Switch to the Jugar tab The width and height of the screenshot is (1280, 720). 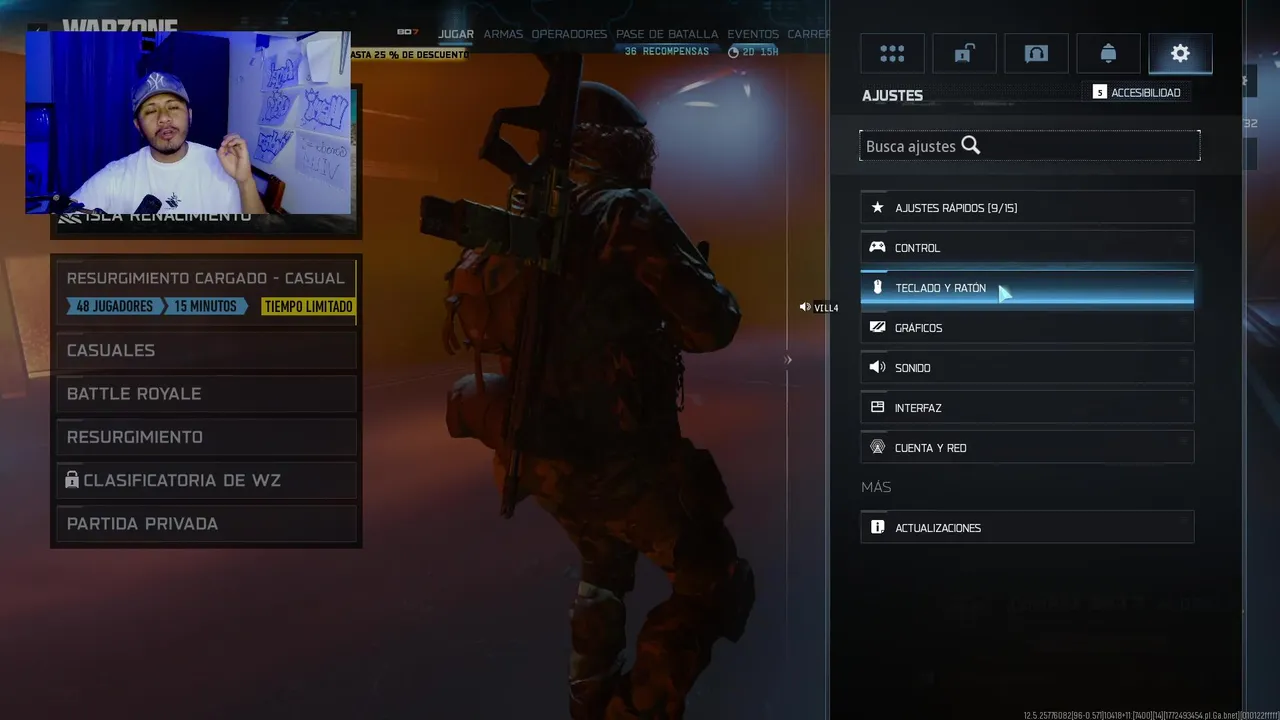click(x=455, y=34)
